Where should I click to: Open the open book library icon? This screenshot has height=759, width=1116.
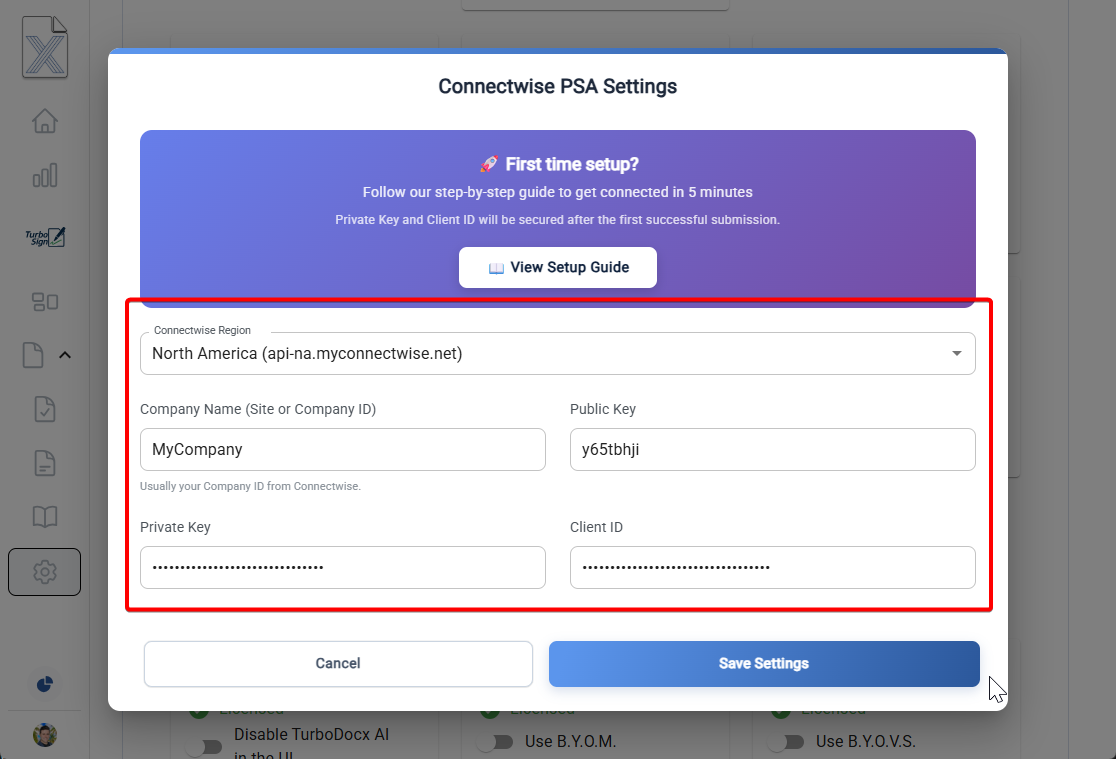[x=45, y=517]
